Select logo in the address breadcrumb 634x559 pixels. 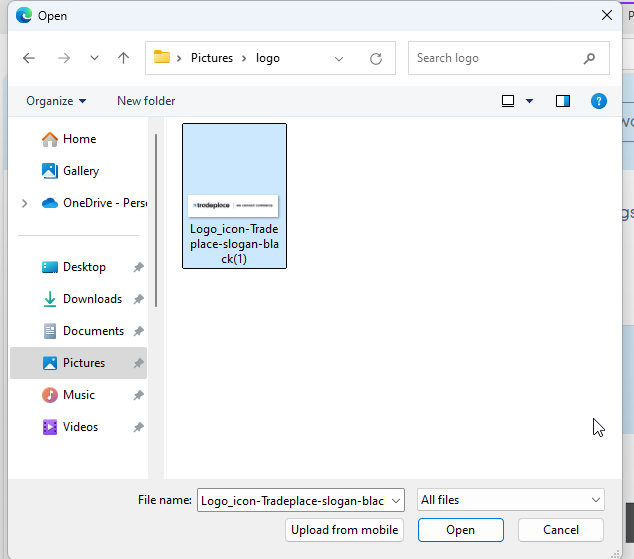point(267,58)
